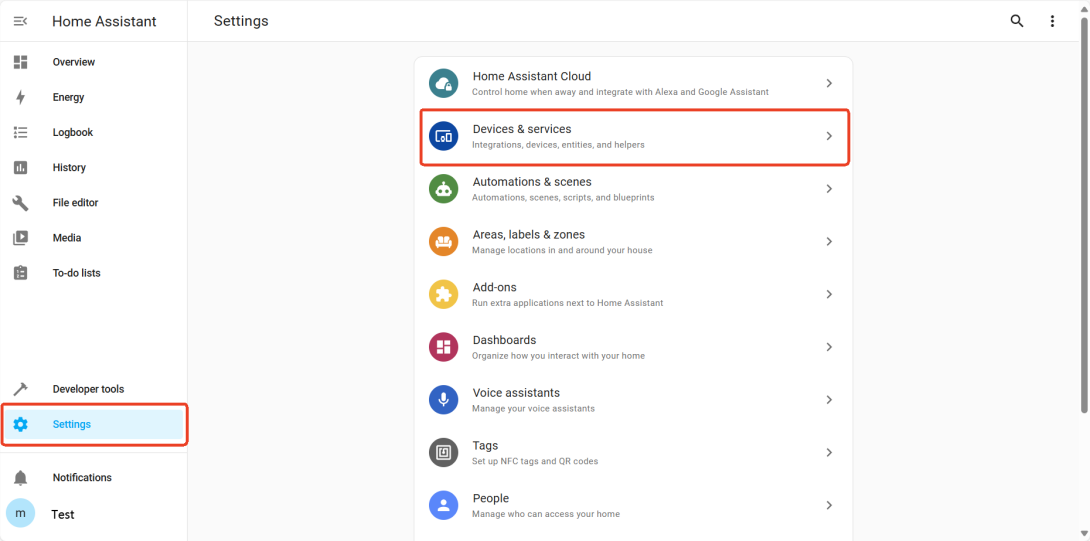Click the Areas, labels & zones sofa icon

point(444,241)
